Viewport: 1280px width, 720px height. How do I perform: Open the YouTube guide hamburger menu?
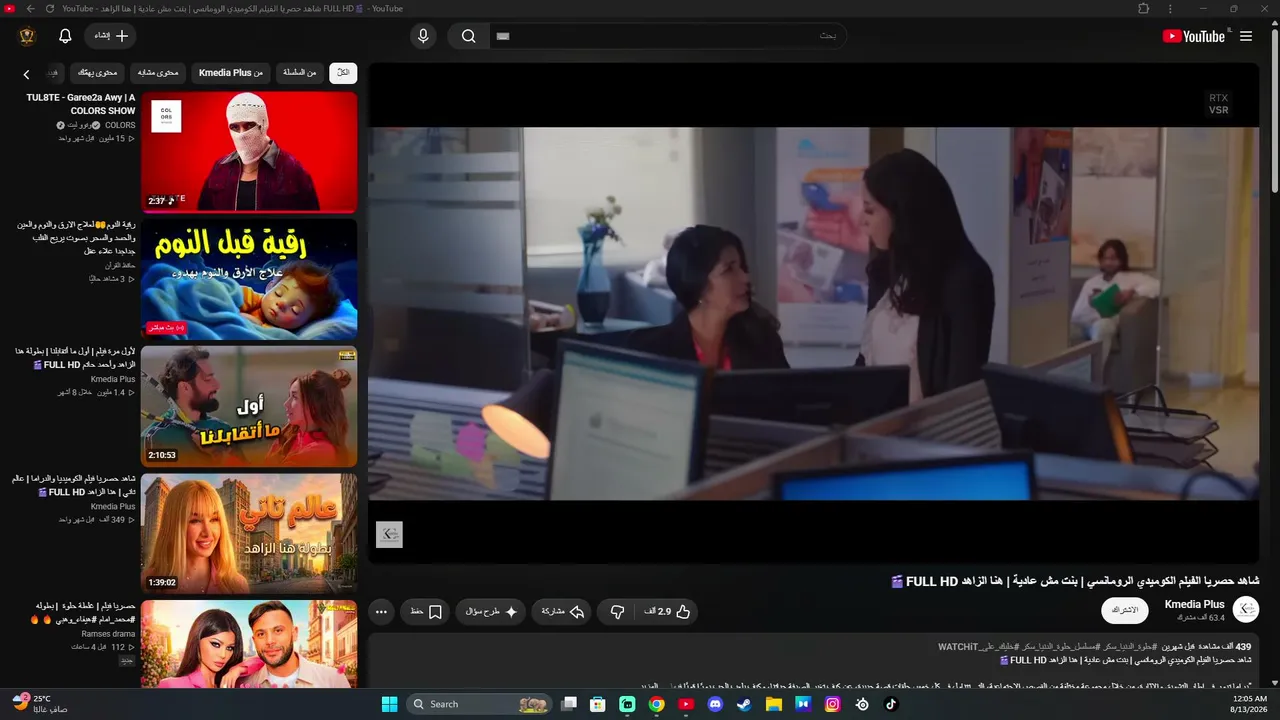tap(1246, 36)
